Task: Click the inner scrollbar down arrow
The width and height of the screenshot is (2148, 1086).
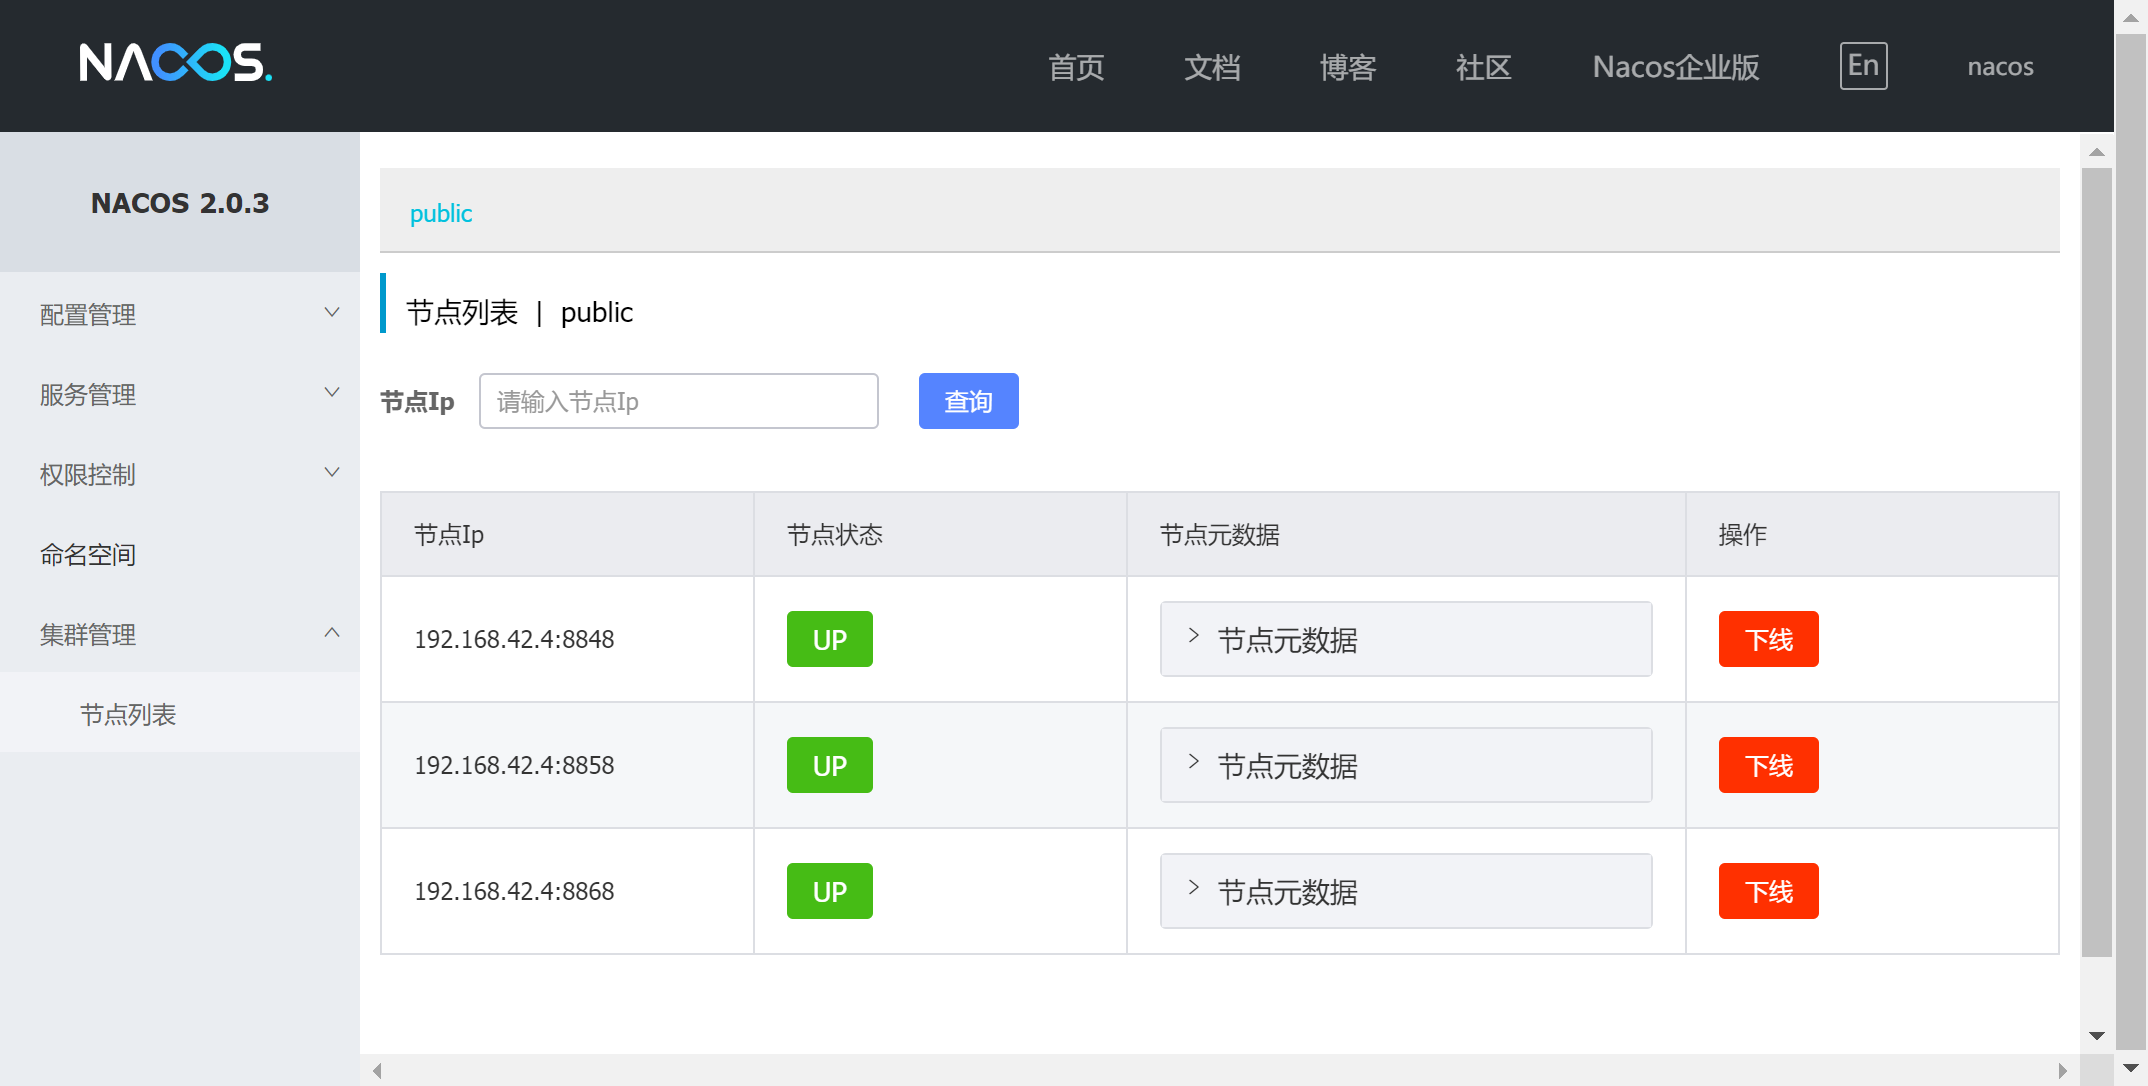Action: tap(2097, 1036)
